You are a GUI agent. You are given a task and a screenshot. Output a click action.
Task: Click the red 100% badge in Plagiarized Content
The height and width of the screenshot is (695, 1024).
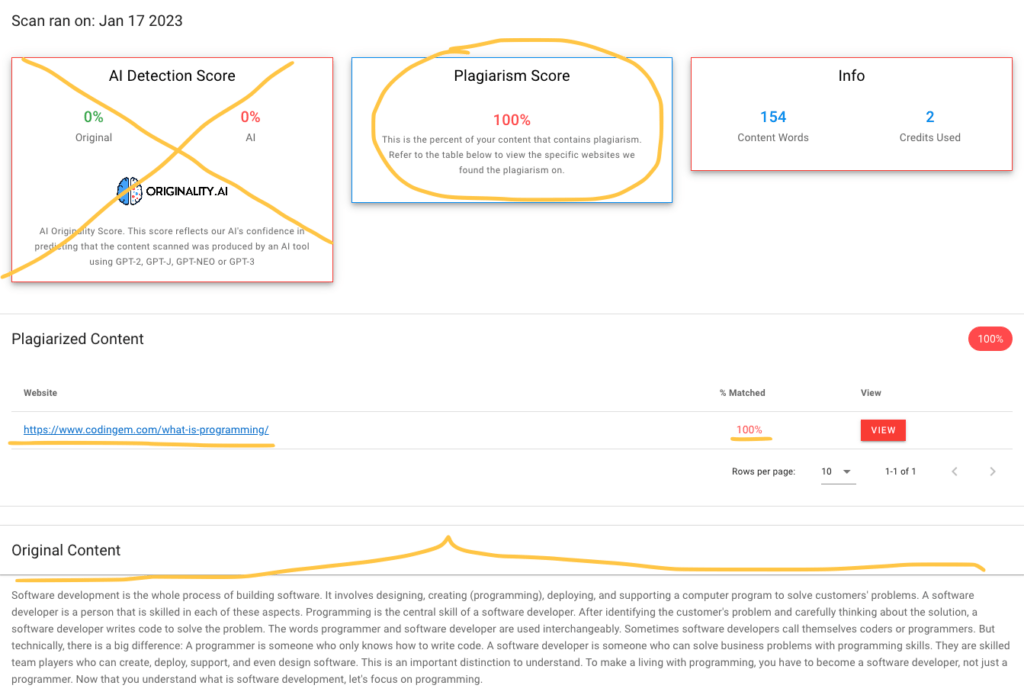pos(990,339)
